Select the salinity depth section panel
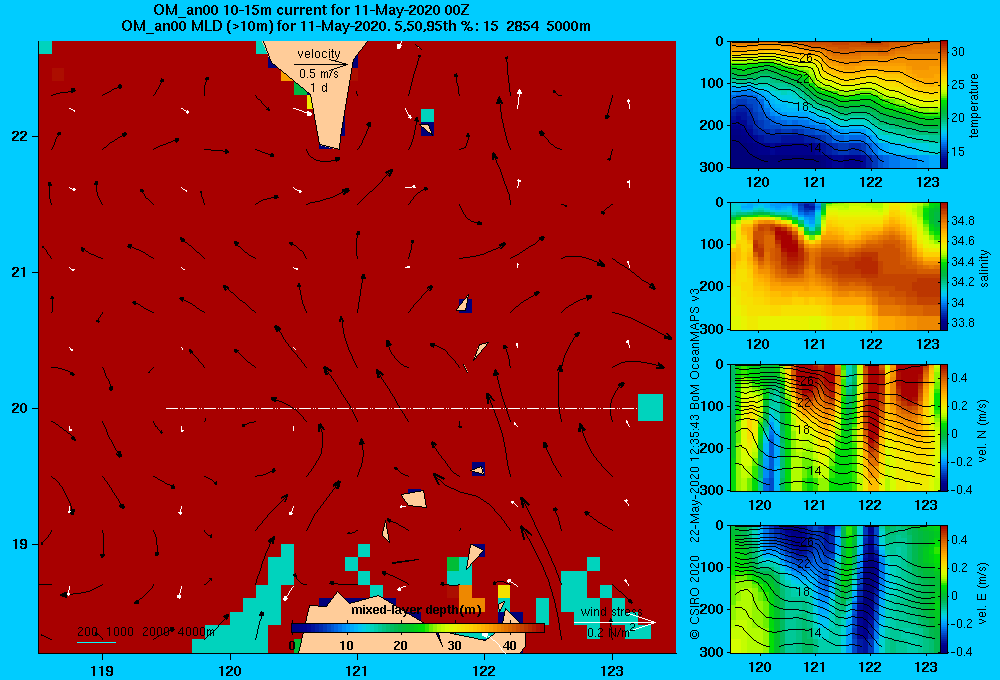The width and height of the screenshot is (1000, 680). click(x=834, y=266)
